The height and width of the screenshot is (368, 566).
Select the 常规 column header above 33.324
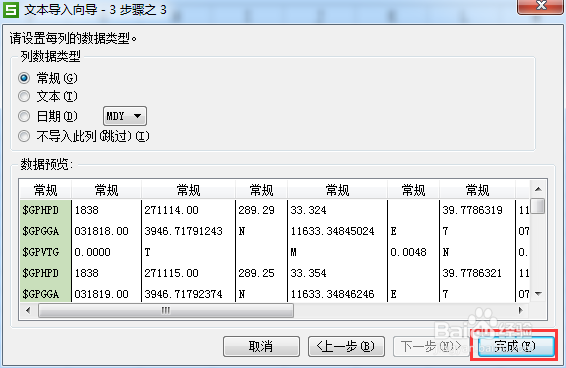pyautogui.click(x=337, y=190)
